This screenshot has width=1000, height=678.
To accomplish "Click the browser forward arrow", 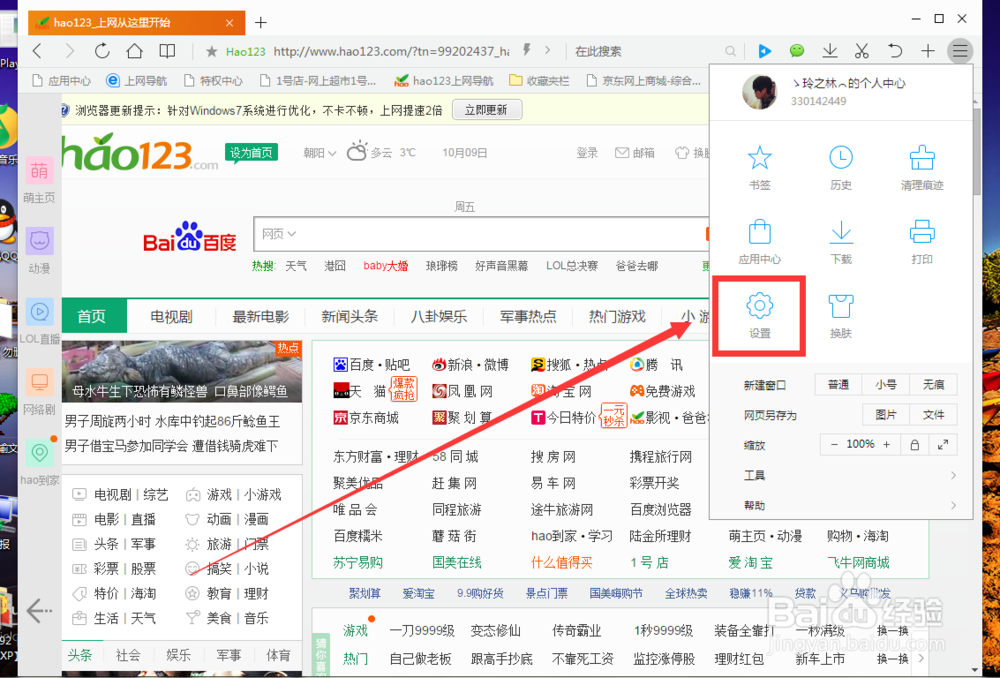I will 70,51.
